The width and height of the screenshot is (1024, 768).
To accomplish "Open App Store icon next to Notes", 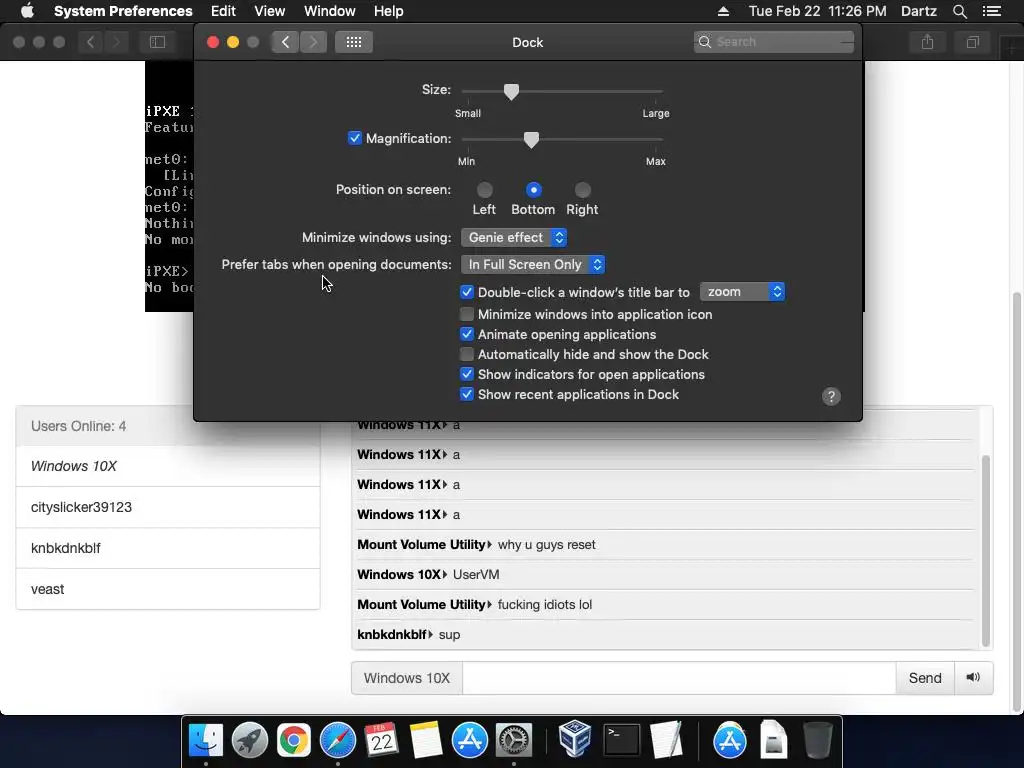I will [x=470, y=741].
